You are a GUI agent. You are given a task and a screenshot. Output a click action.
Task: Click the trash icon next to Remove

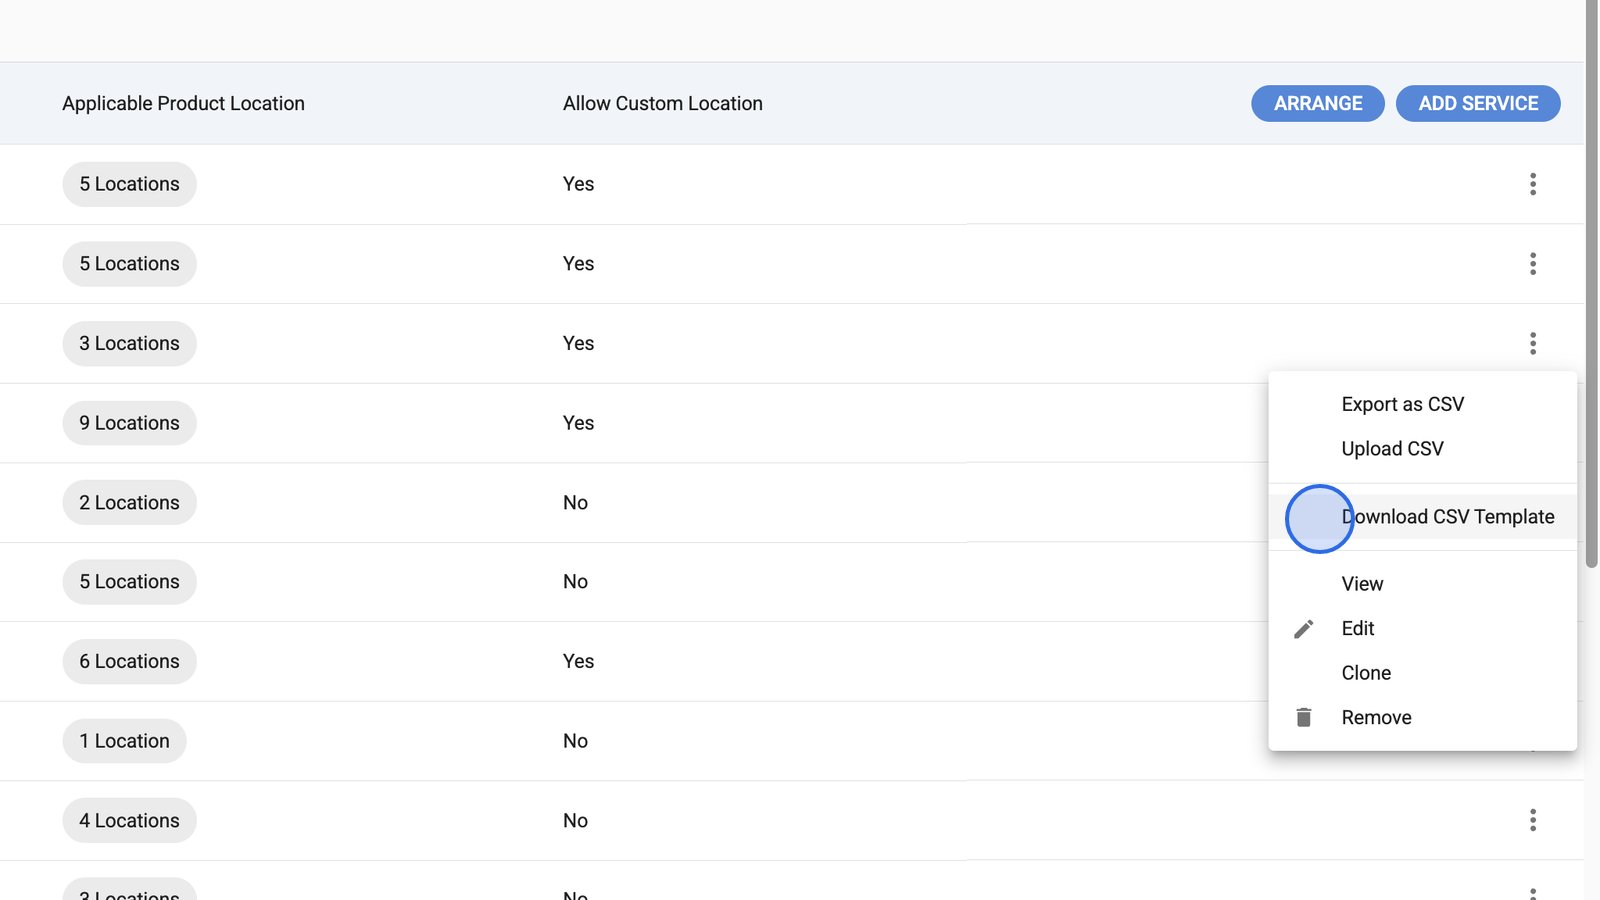pos(1303,718)
